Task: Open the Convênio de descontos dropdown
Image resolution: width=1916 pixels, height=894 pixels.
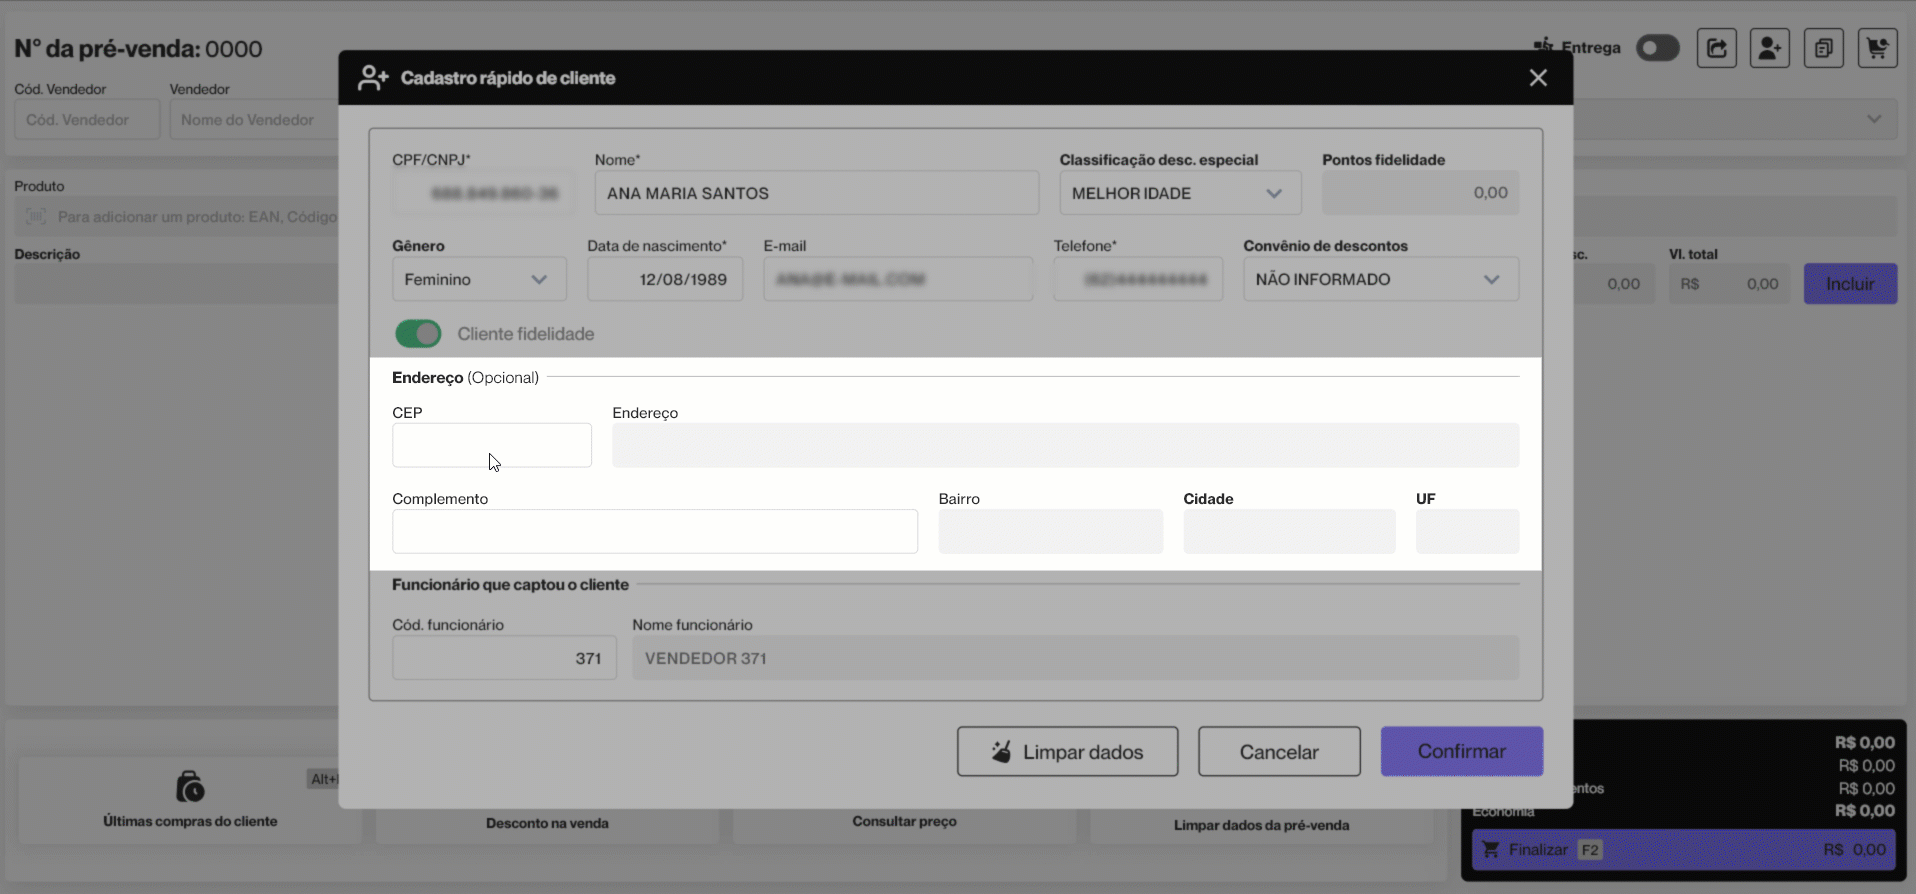Action: (1380, 280)
